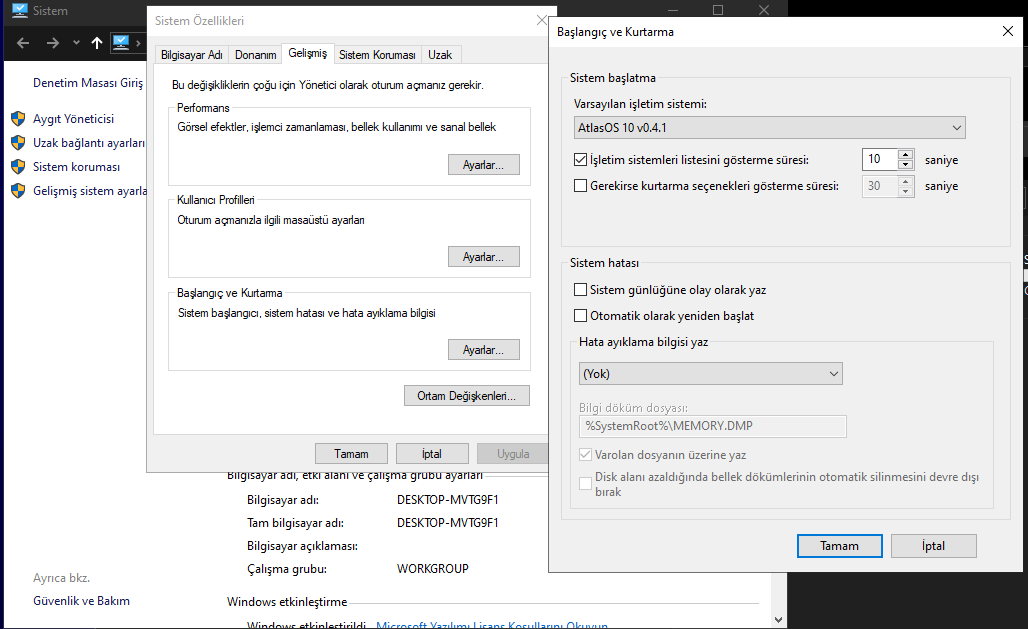This screenshot has width=1028, height=629.
Task: Click the Sistem window title icon
Action: click(x=20, y=10)
